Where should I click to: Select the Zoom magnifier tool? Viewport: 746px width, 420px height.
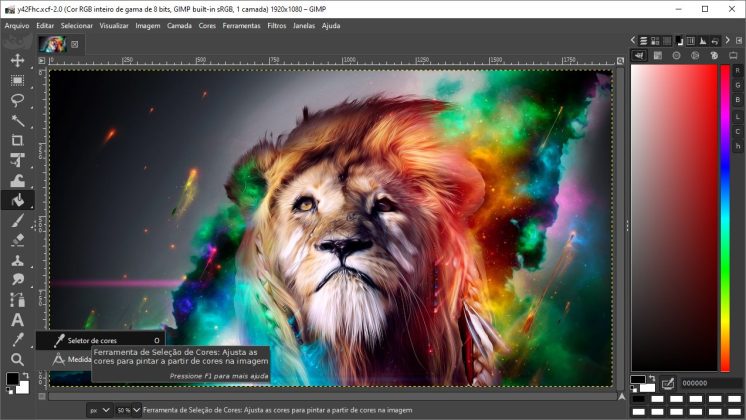tap(18, 360)
